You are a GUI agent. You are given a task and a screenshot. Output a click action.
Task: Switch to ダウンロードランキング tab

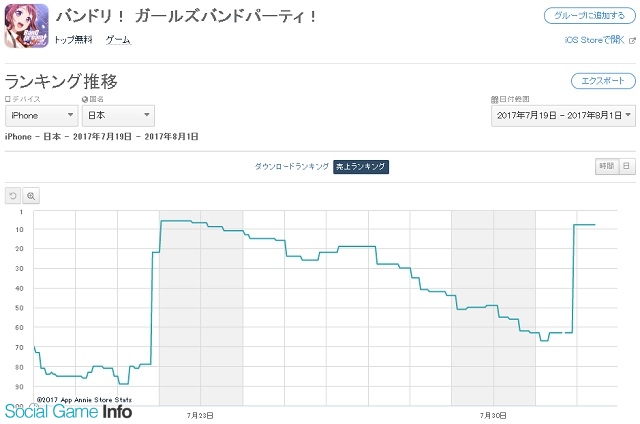point(291,166)
